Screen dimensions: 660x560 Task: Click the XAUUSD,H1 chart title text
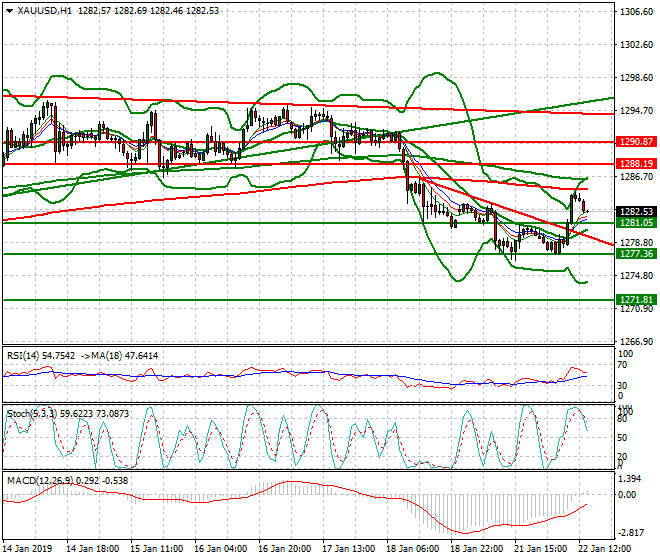(x=45, y=11)
